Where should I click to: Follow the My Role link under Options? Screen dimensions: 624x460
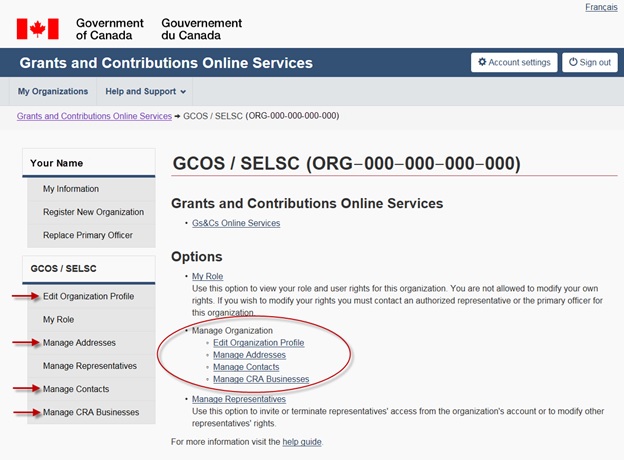(x=210, y=276)
